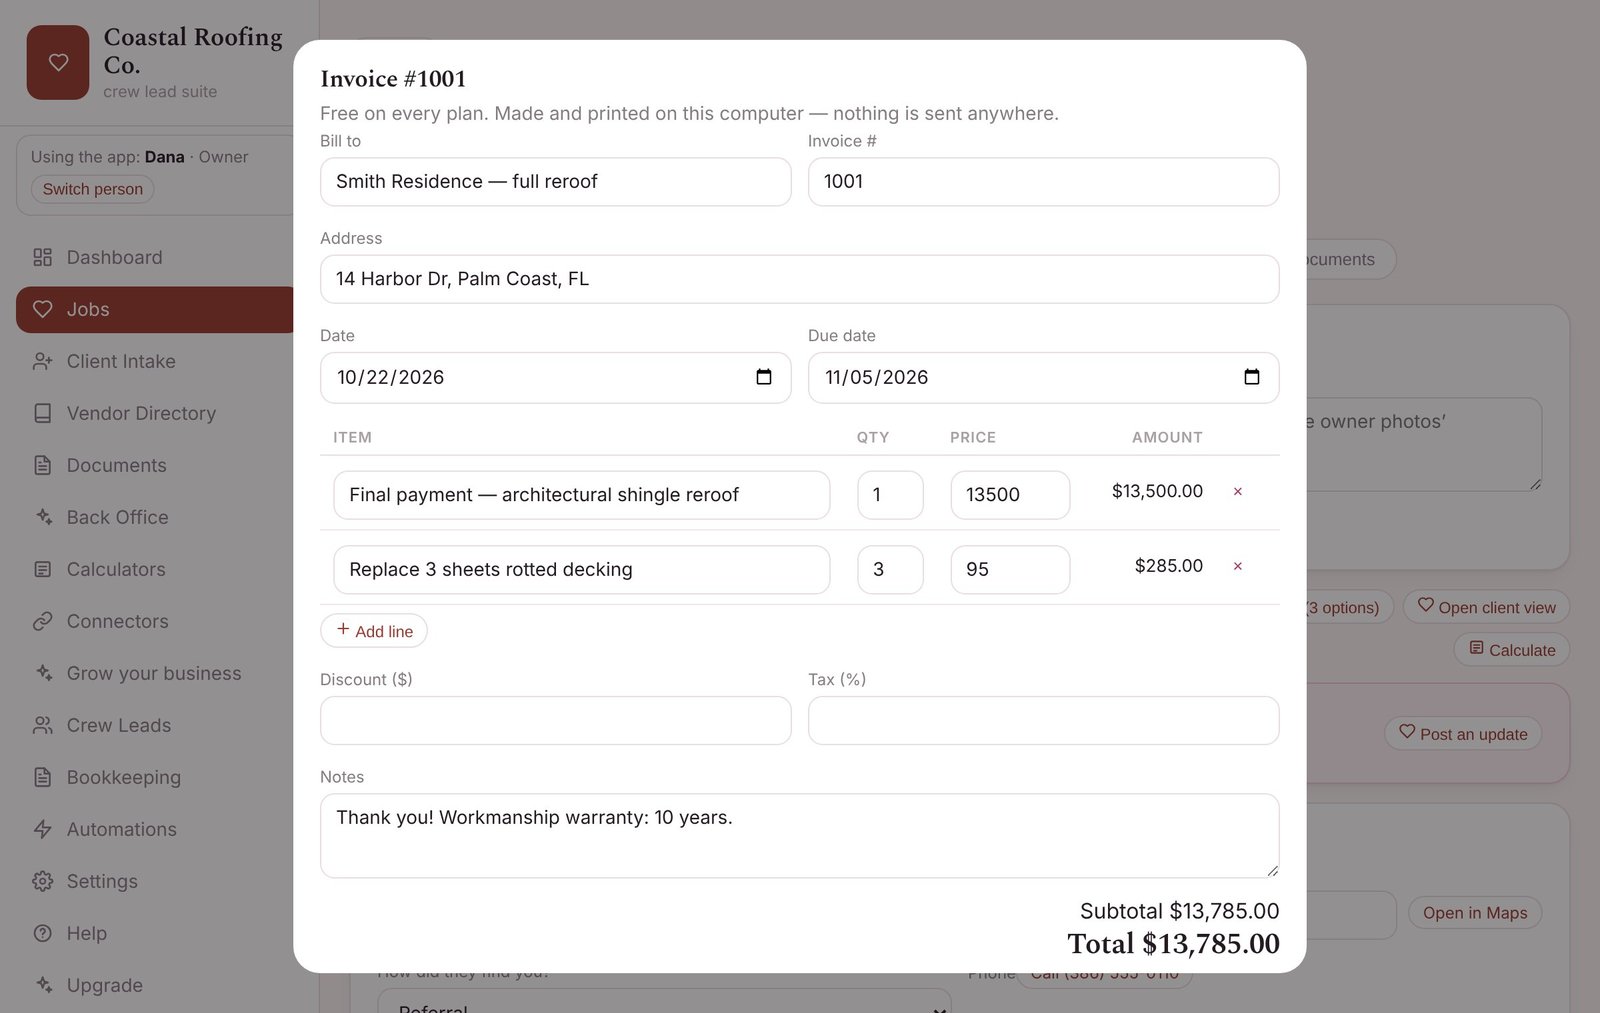This screenshot has height=1013, width=1600.
Task: Click the Open client view button
Action: point(1486,607)
